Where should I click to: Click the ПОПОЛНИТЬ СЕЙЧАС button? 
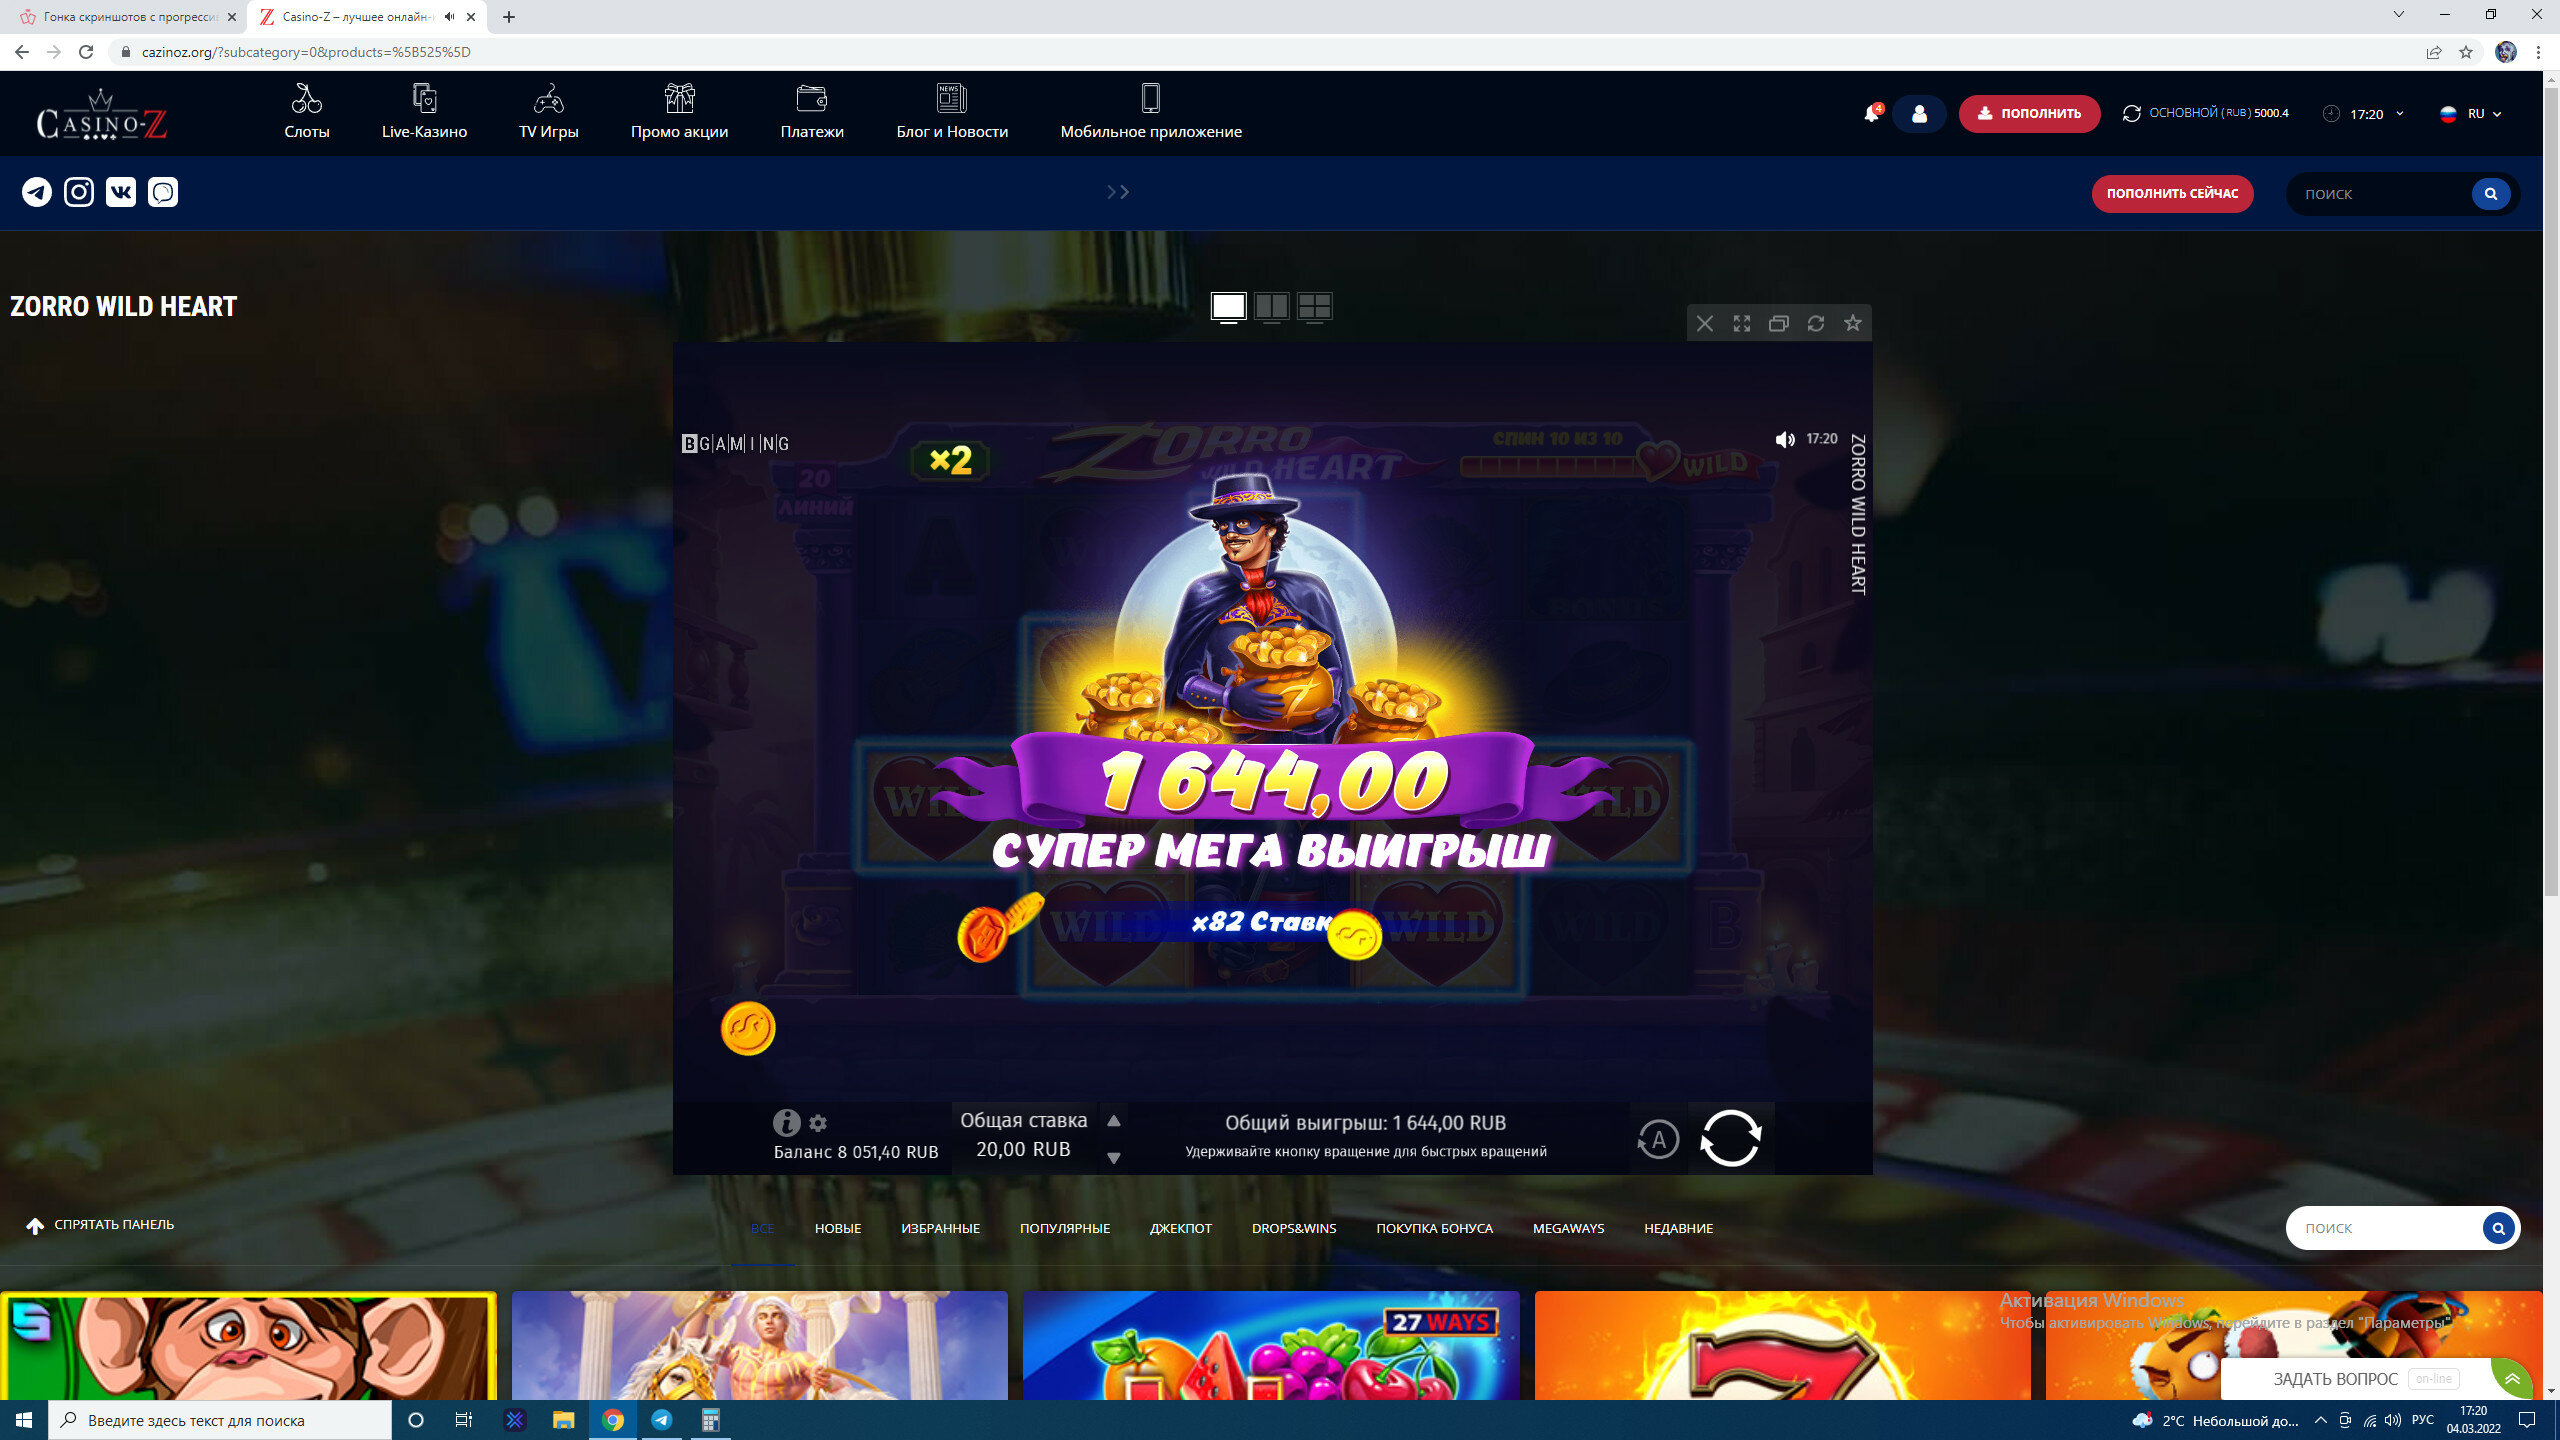(2171, 194)
